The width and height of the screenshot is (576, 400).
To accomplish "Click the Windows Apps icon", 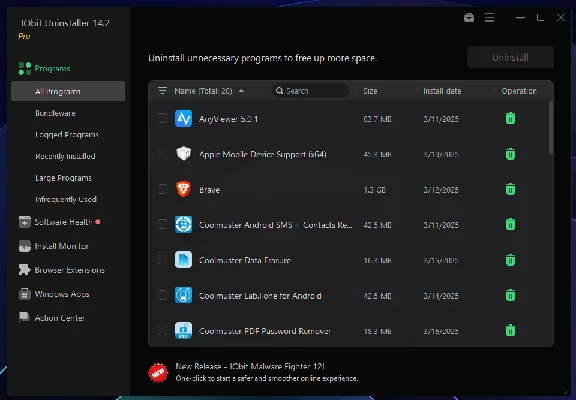I will click(25, 294).
